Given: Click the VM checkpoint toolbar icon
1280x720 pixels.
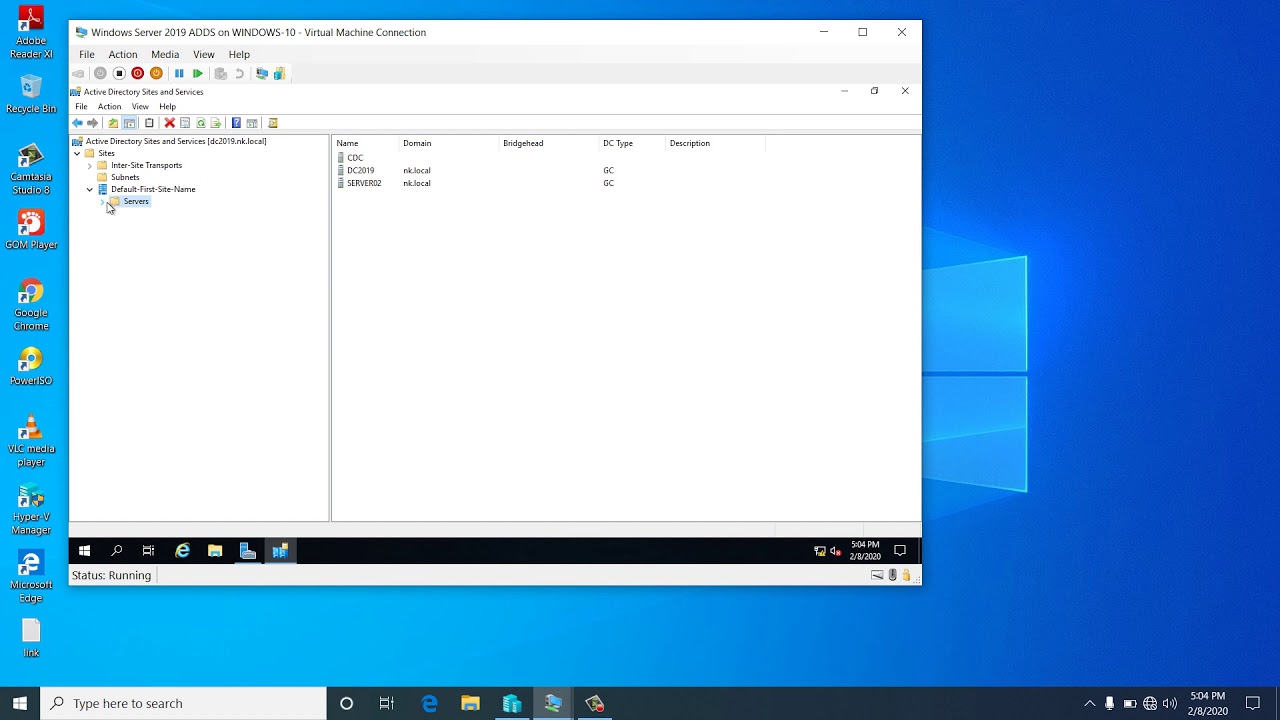Looking at the screenshot, I should 221,73.
